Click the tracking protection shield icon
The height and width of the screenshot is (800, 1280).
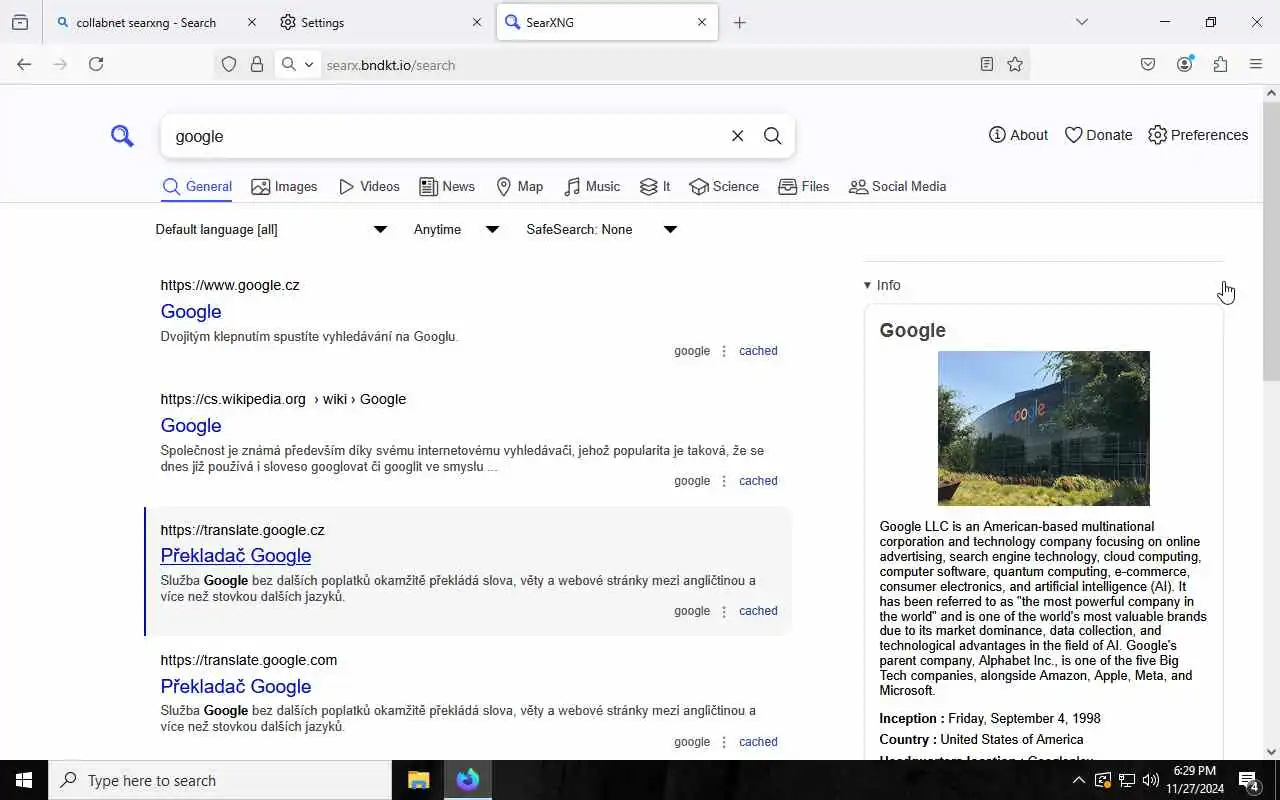click(x=229, y=64)
